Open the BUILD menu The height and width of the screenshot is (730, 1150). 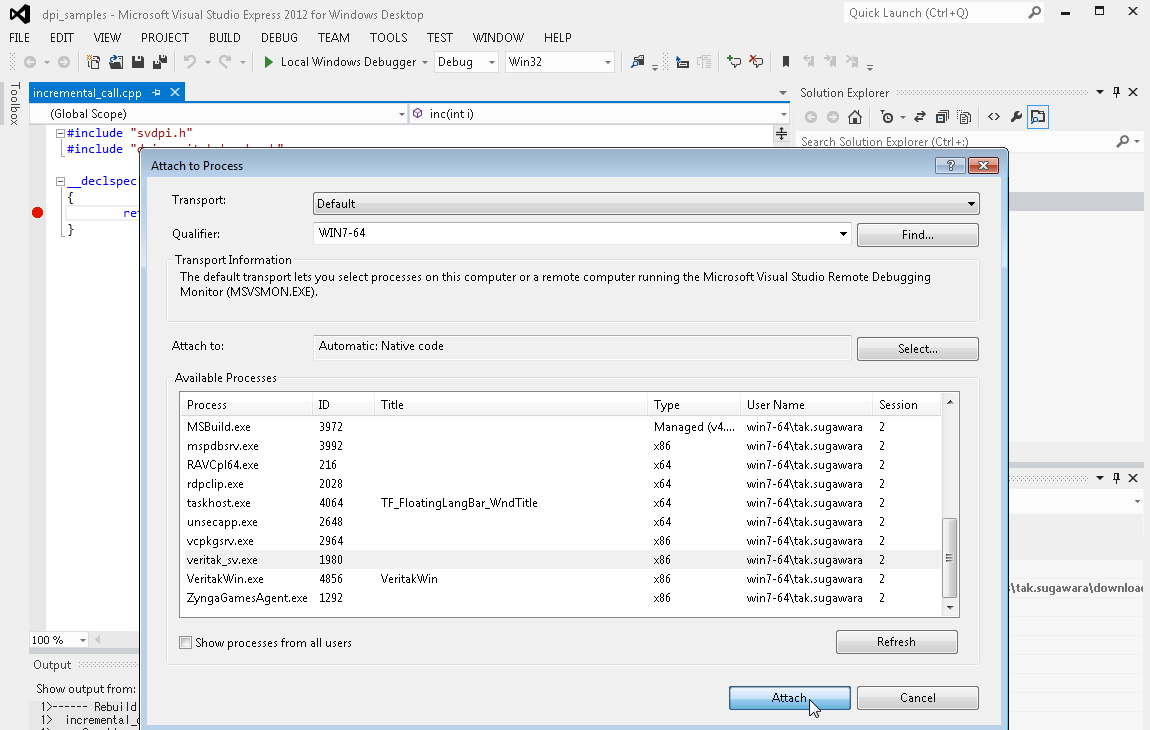point(224,37)
